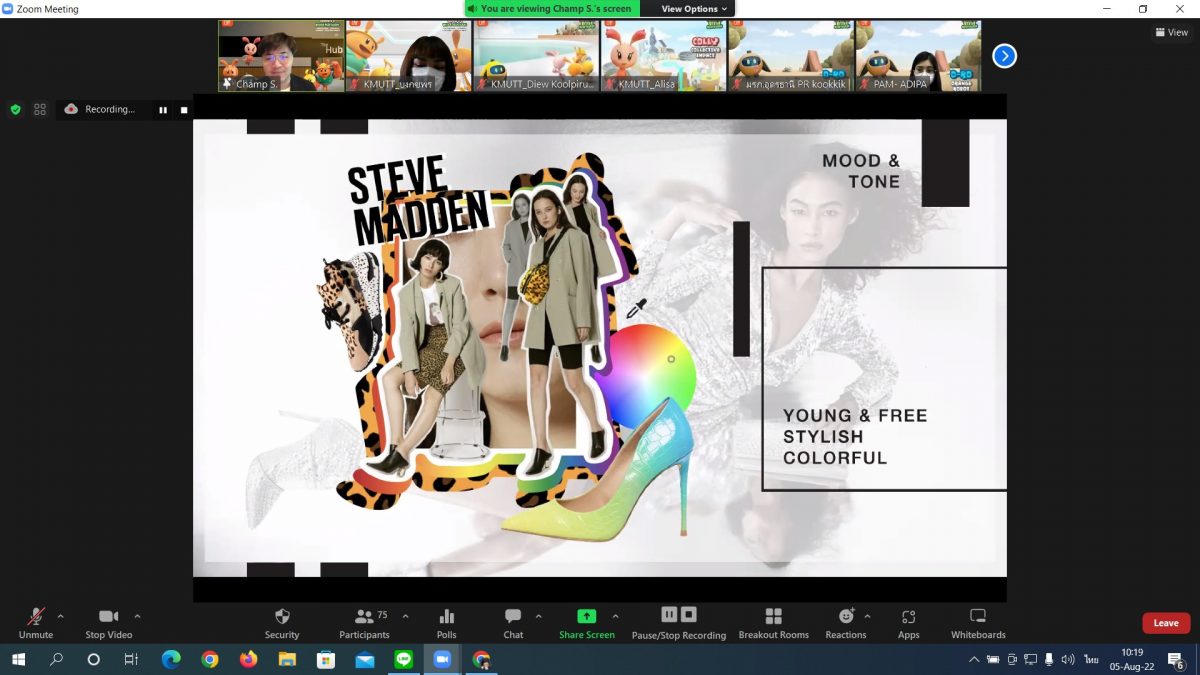The width and height of the screenshot is (1200, 675).
Task: Expand the Chat arrow menu
Action: pos(538,616)
